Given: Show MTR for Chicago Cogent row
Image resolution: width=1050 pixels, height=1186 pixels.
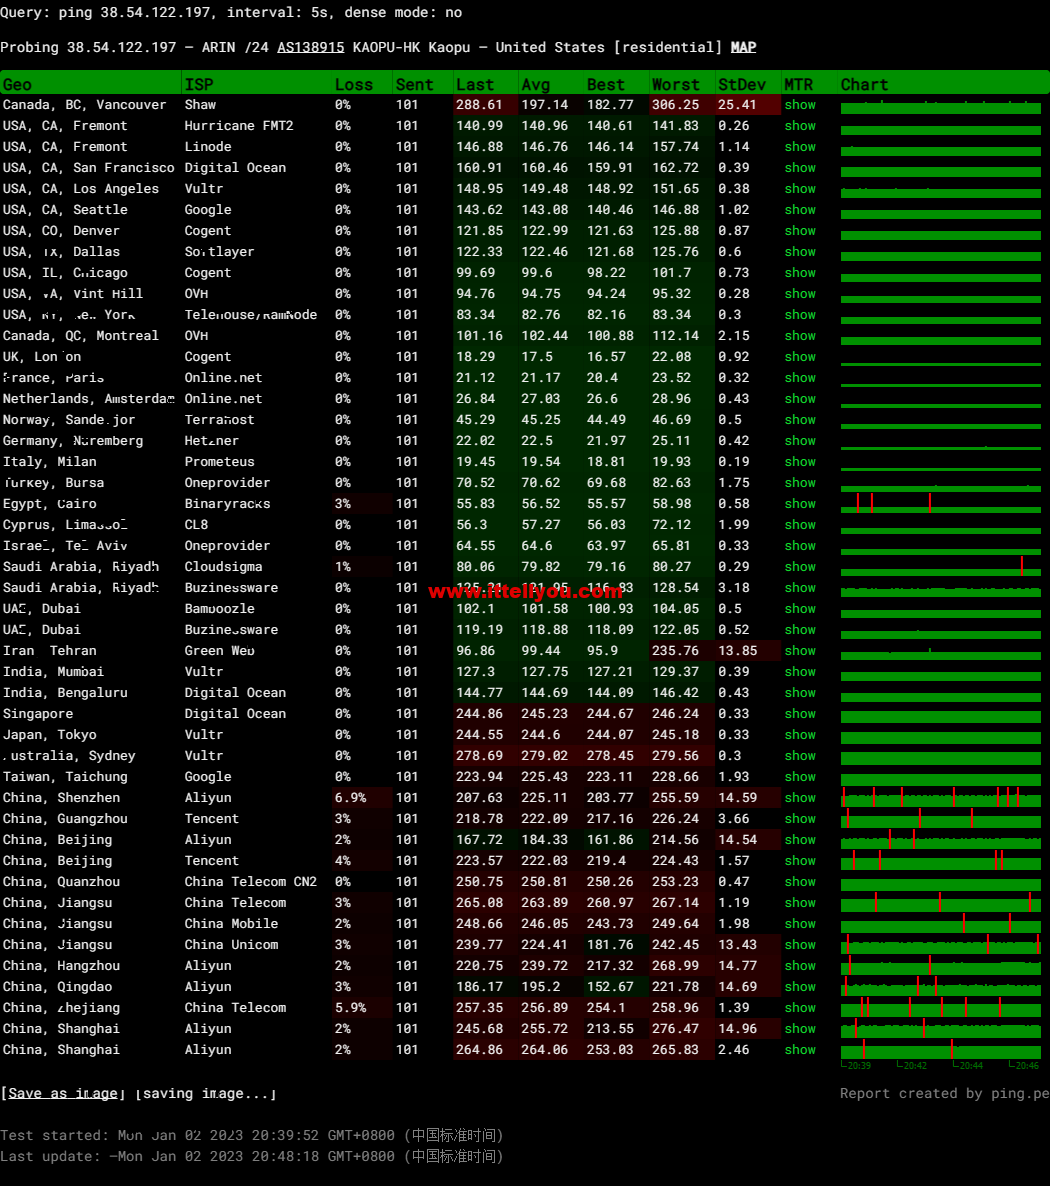Looking at the screenshot, I should [x=800, y=272].
